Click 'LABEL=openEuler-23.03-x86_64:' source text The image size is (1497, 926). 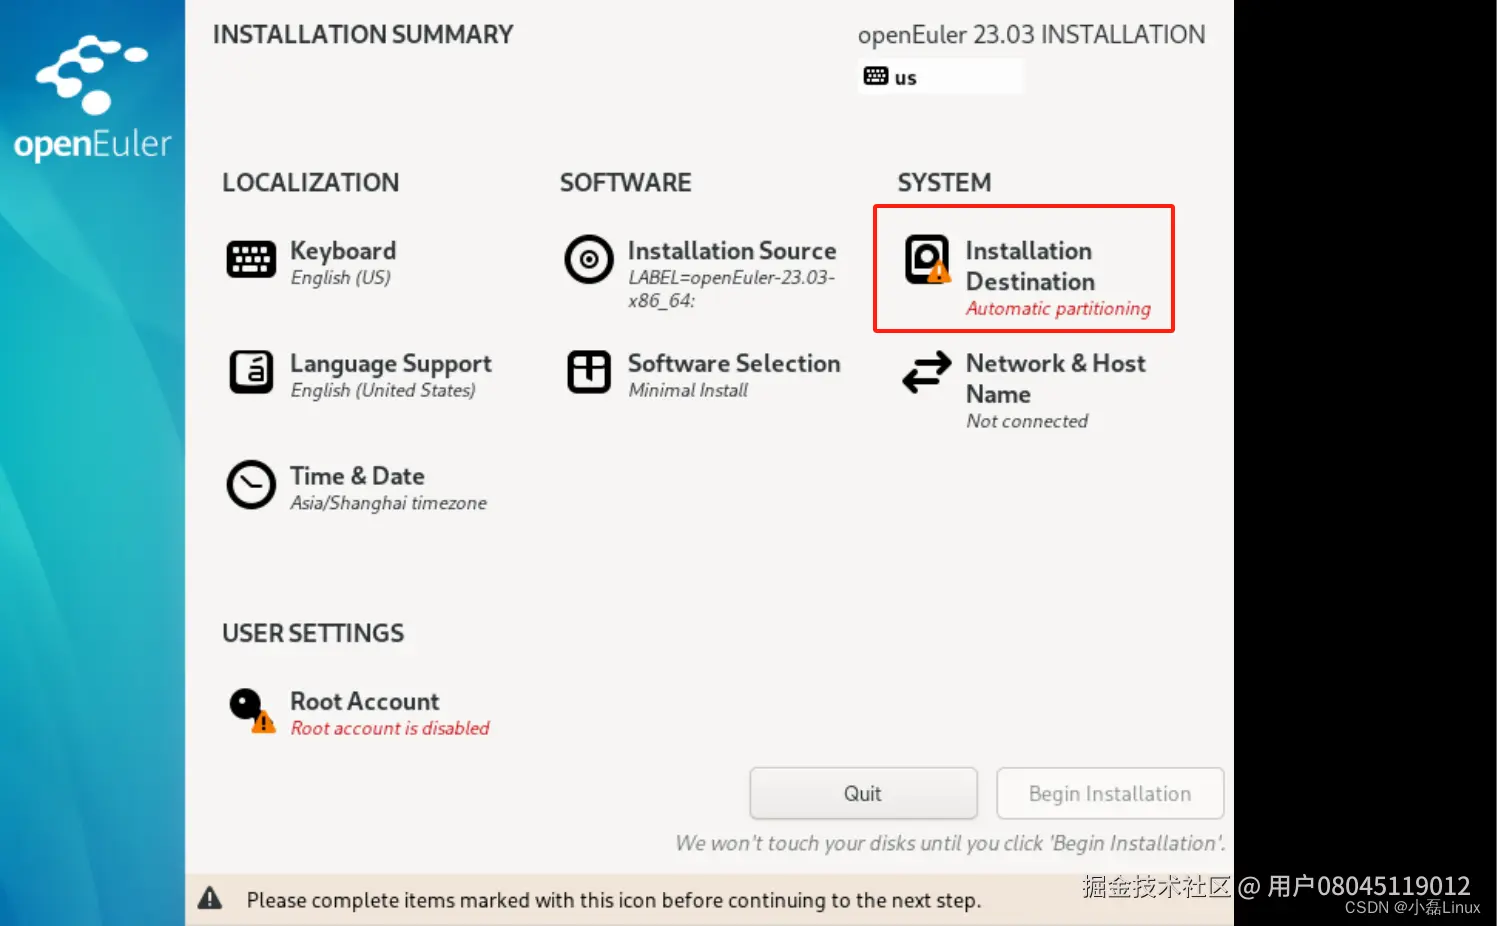coord(732,289)
